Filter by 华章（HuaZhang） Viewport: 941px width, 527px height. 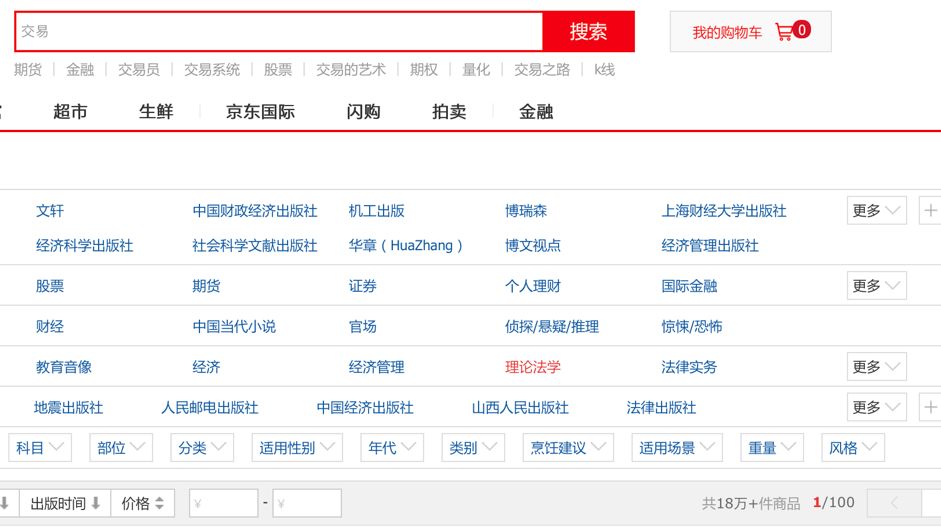[406, 245]
